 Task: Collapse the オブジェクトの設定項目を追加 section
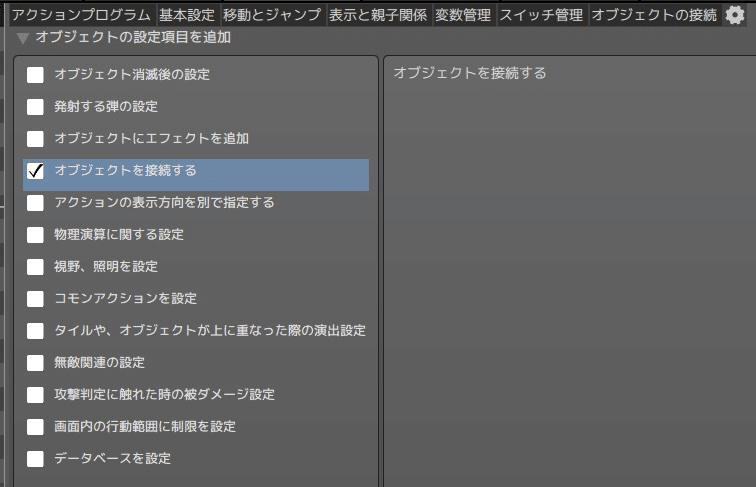point(22,38)
